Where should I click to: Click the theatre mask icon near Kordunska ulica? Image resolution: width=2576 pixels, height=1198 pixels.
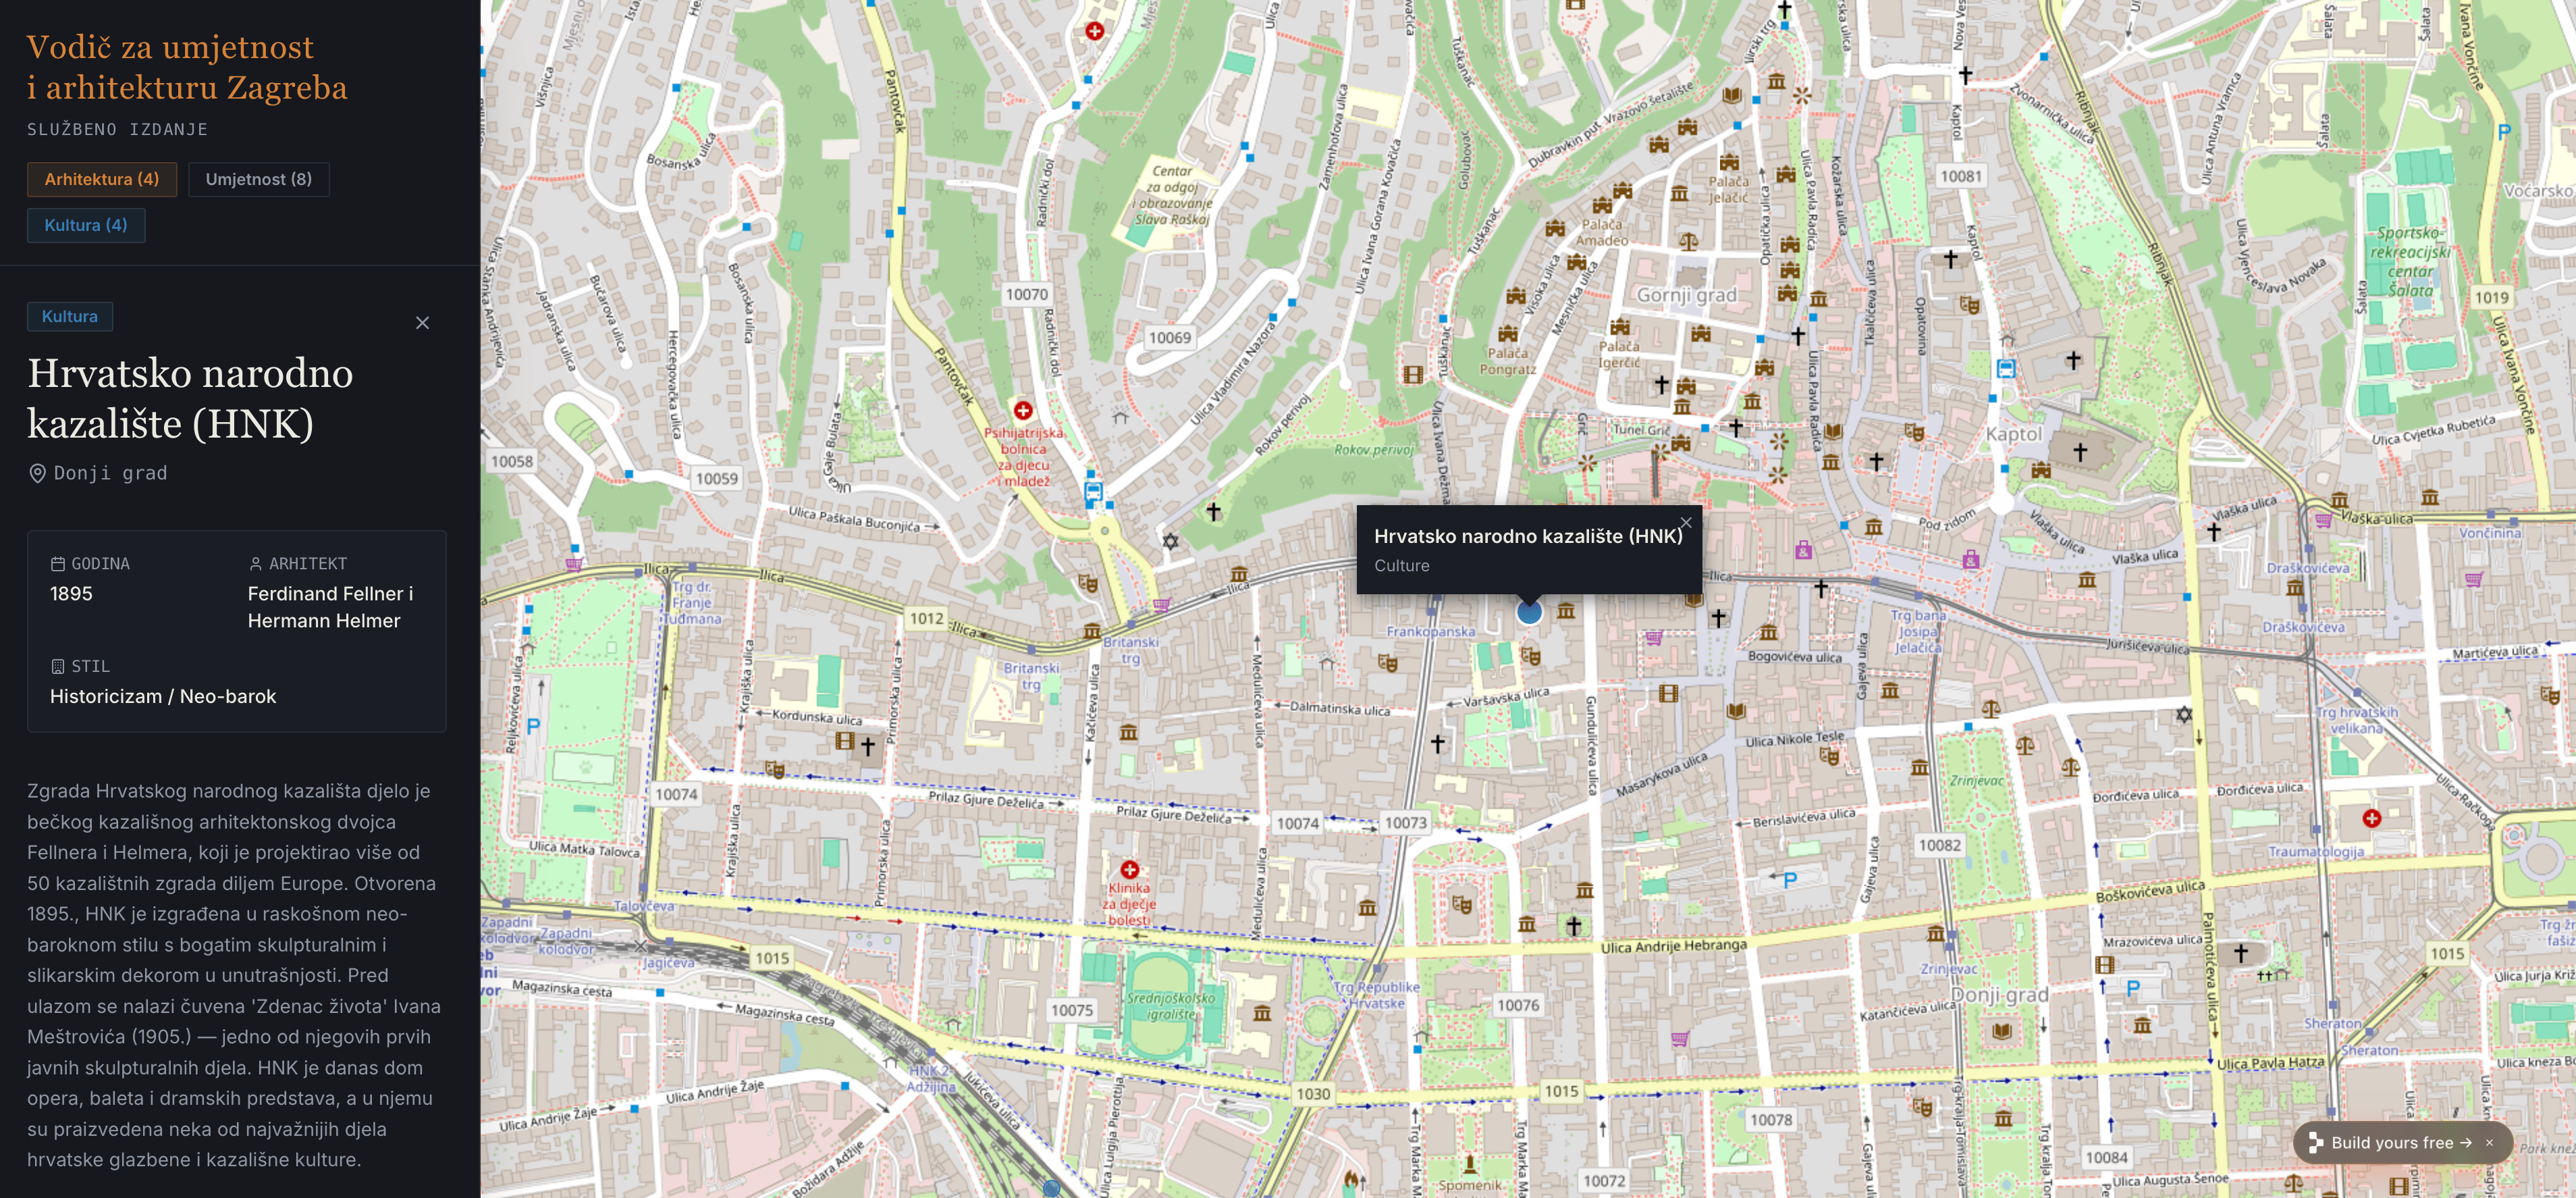(x=775, y=769)
